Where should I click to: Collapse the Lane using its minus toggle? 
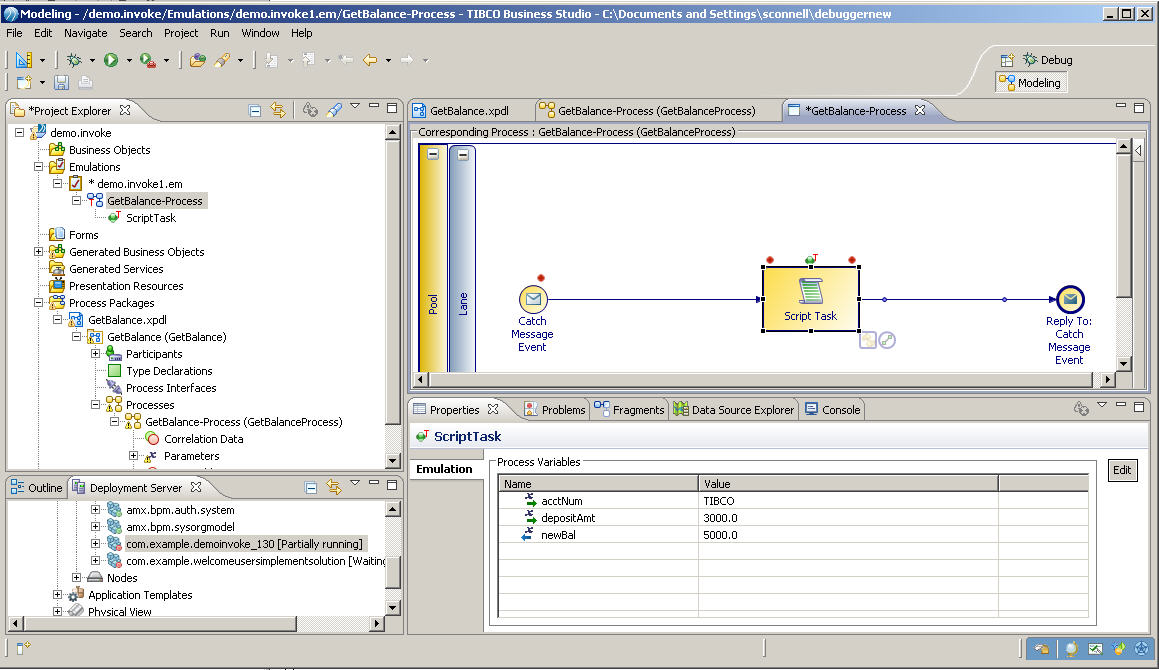coord(462,155)
